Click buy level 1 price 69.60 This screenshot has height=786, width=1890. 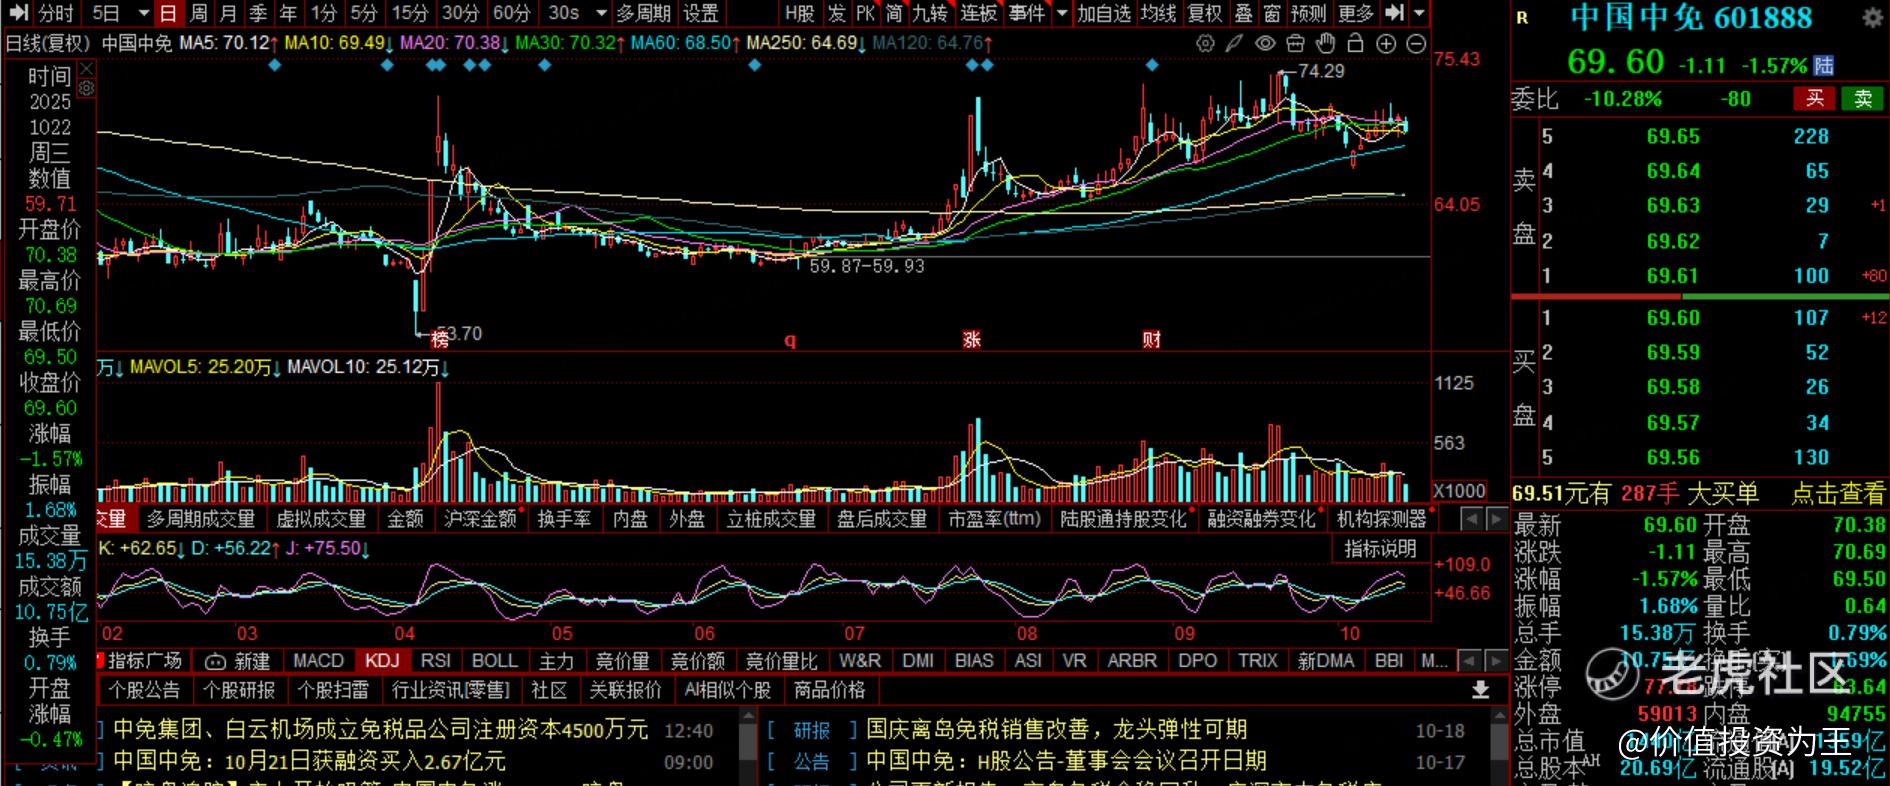1673,318
